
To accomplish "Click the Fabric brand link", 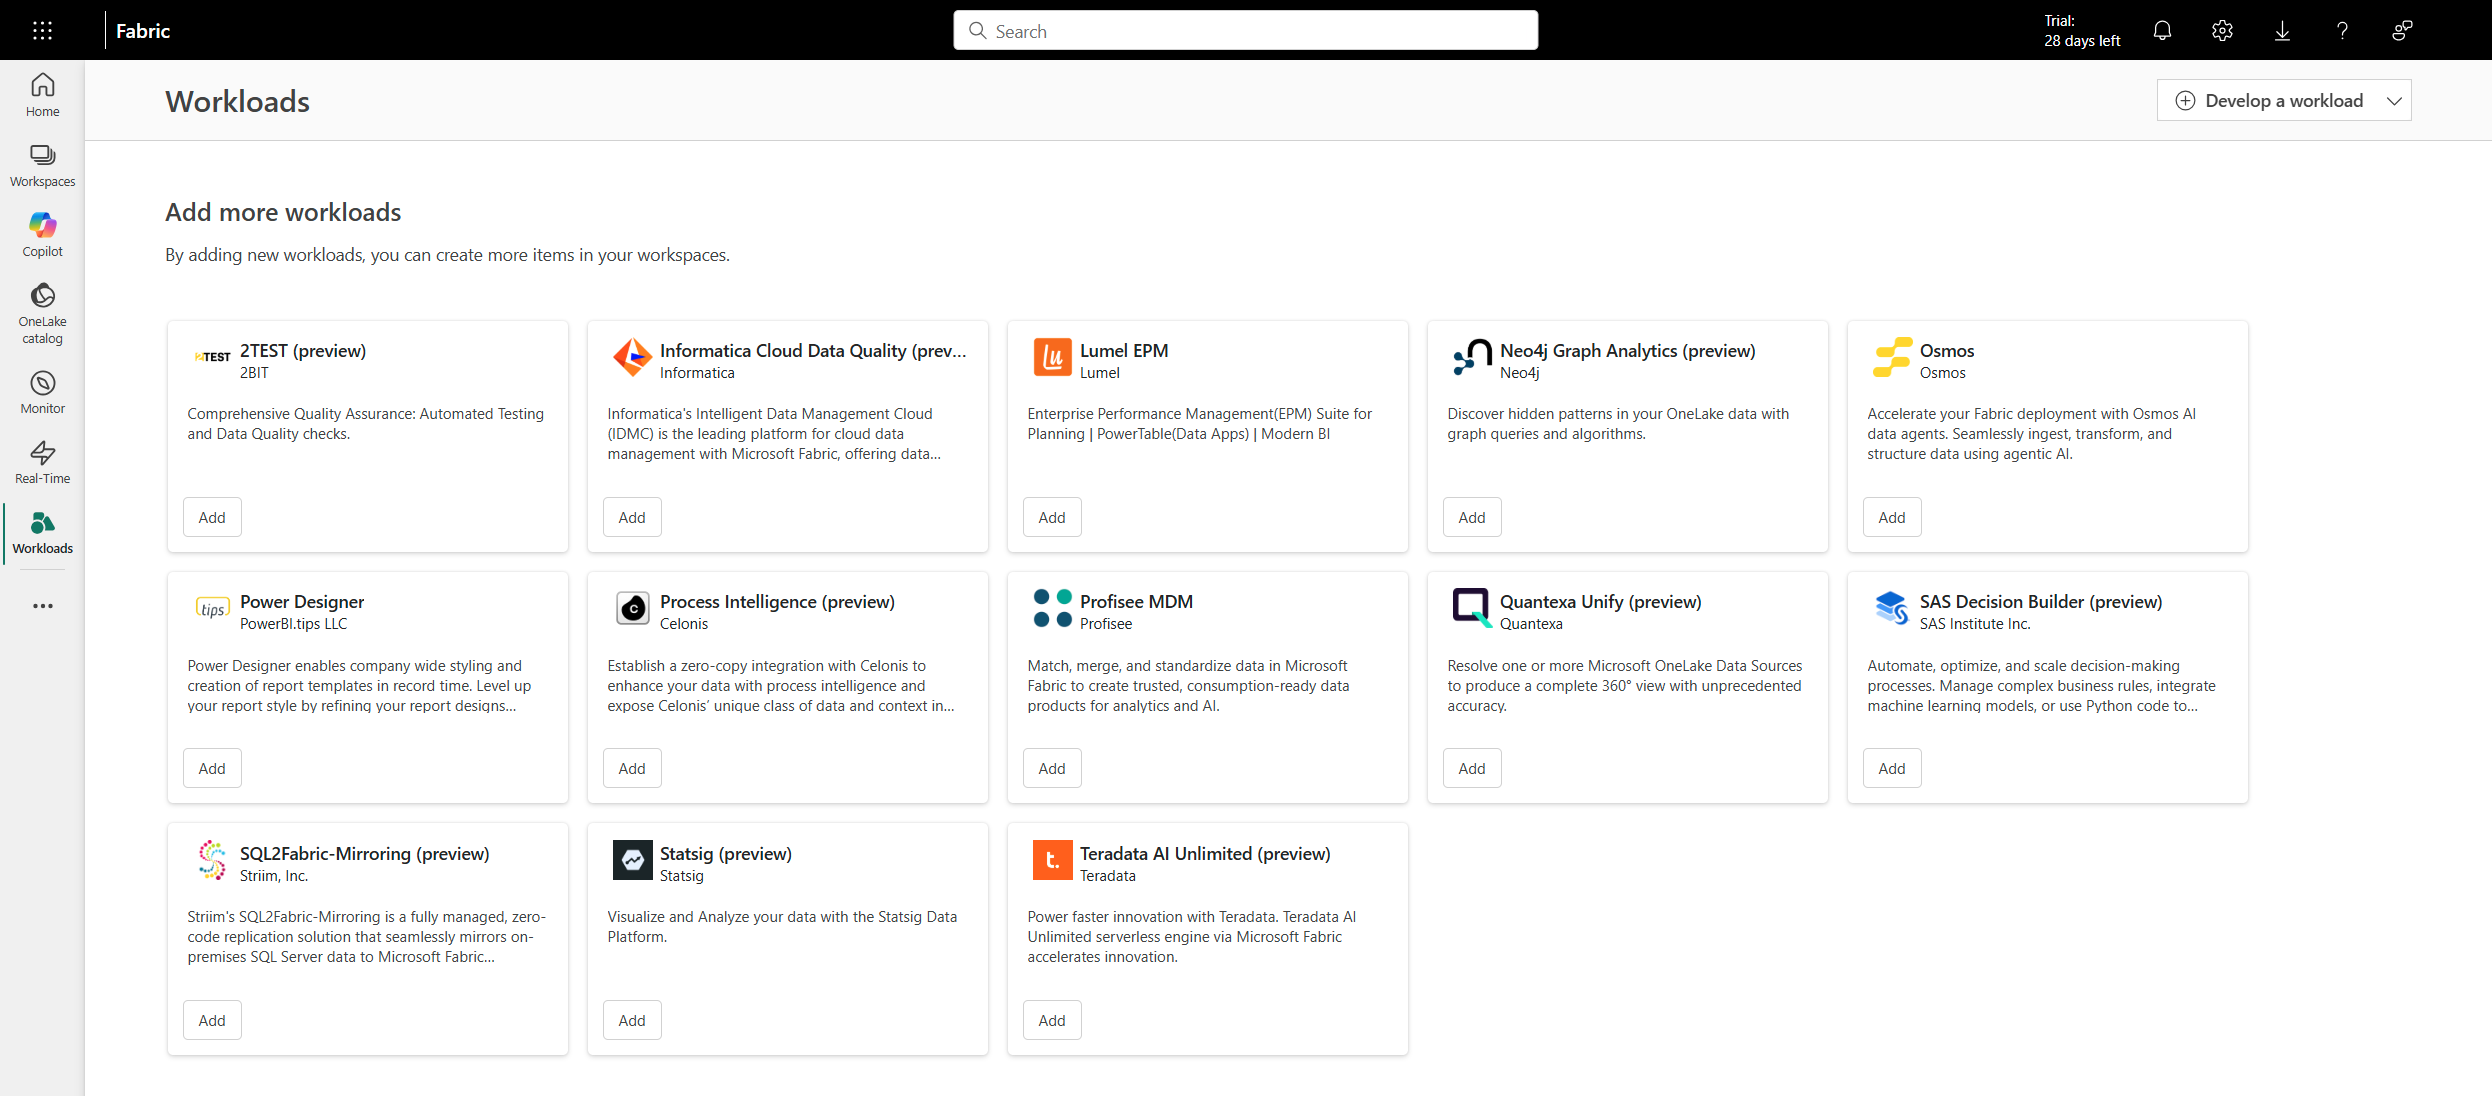I will (x=143, y=31).
